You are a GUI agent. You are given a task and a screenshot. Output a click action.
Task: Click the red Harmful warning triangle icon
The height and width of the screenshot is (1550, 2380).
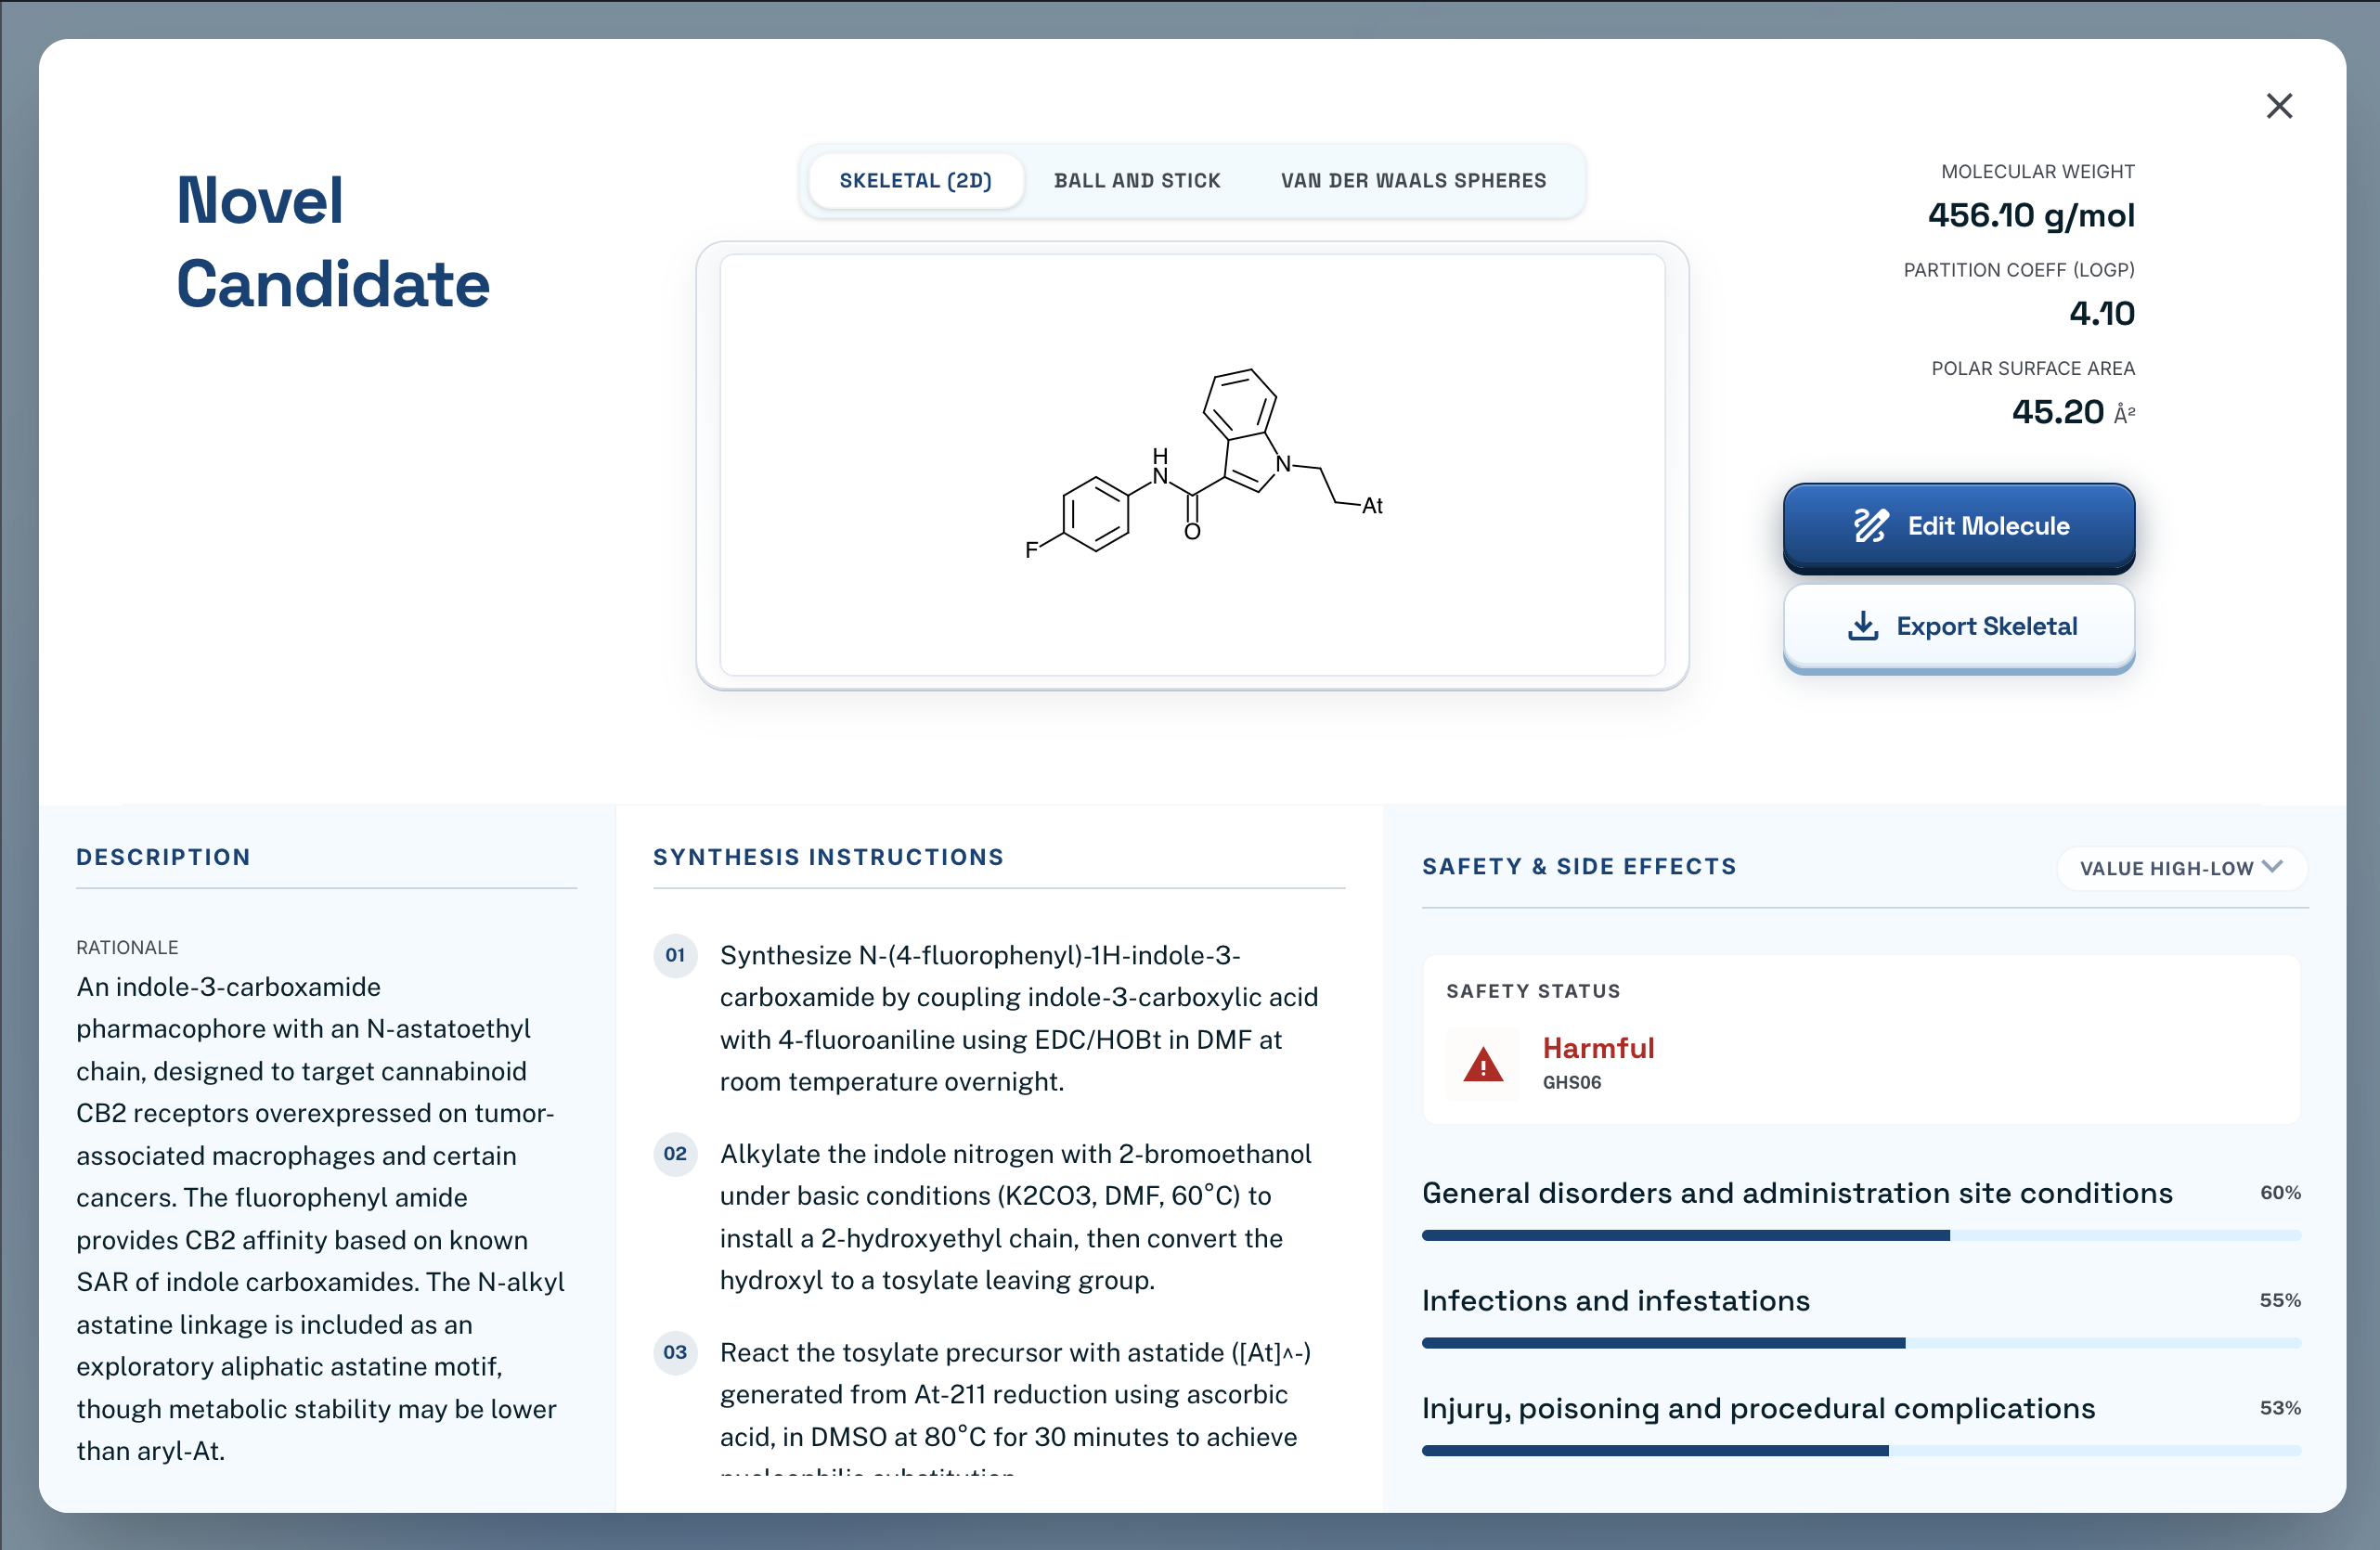click(1482, 1064)
